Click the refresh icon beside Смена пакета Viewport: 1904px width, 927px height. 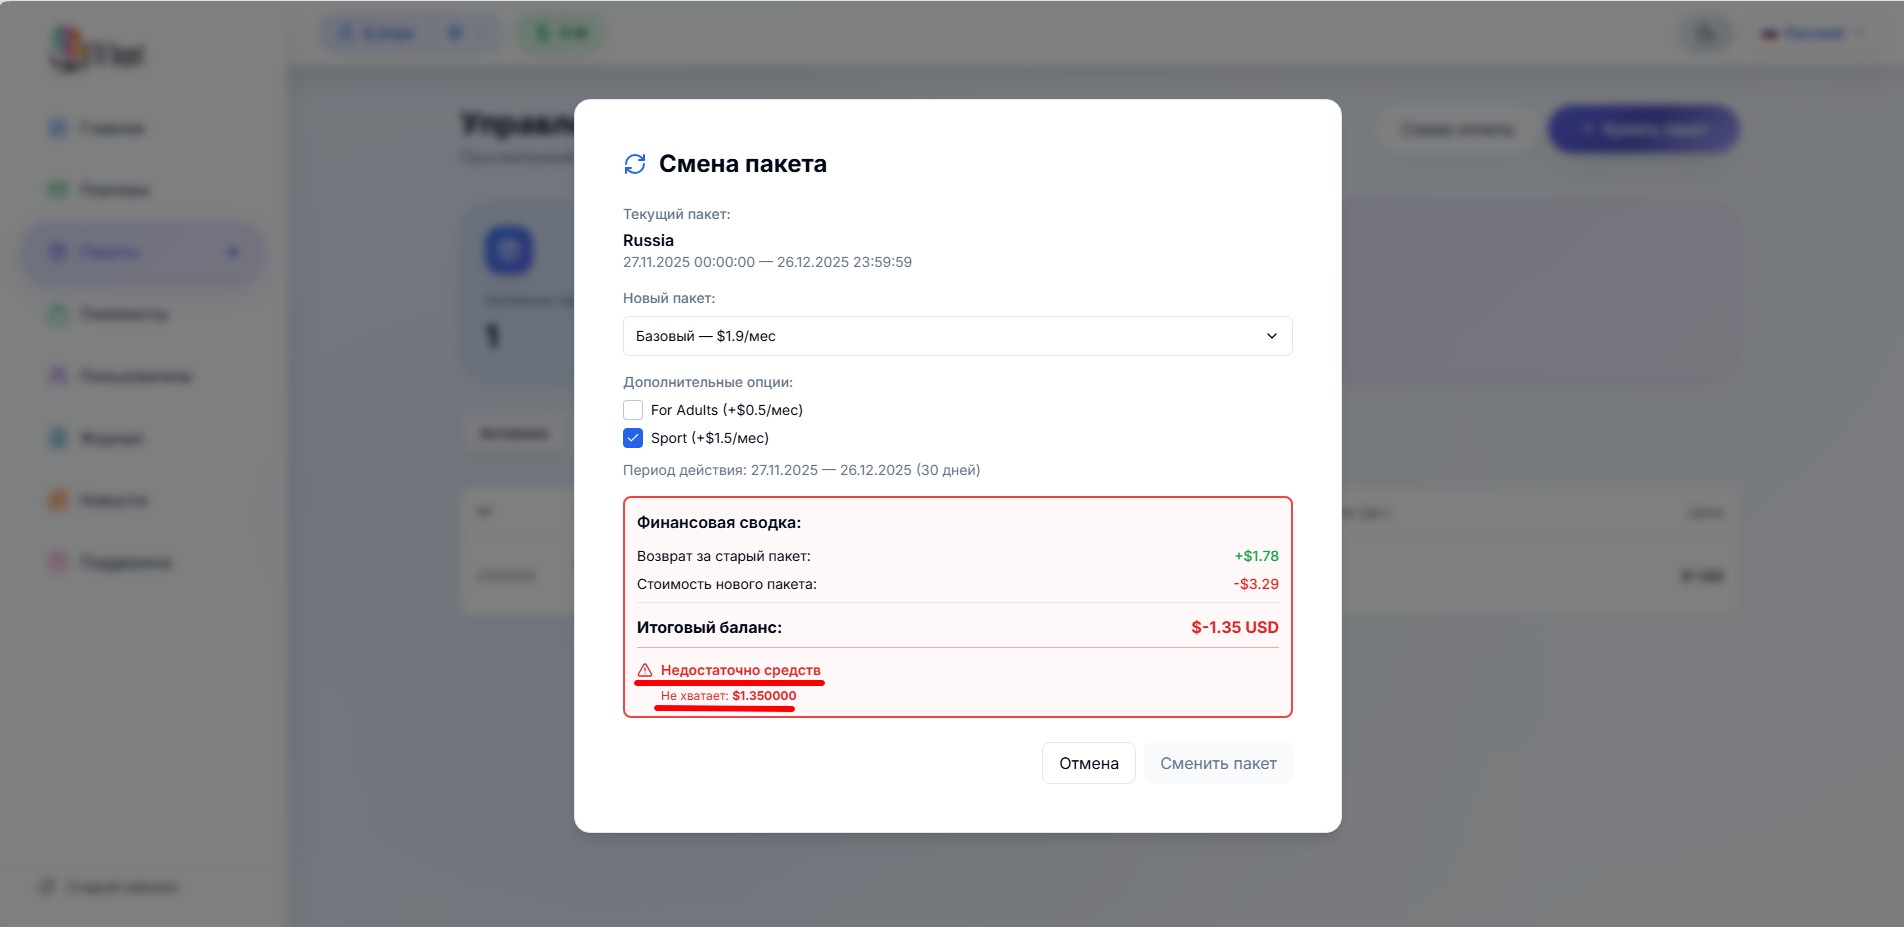pyautogui.click(x=635, y=164)
